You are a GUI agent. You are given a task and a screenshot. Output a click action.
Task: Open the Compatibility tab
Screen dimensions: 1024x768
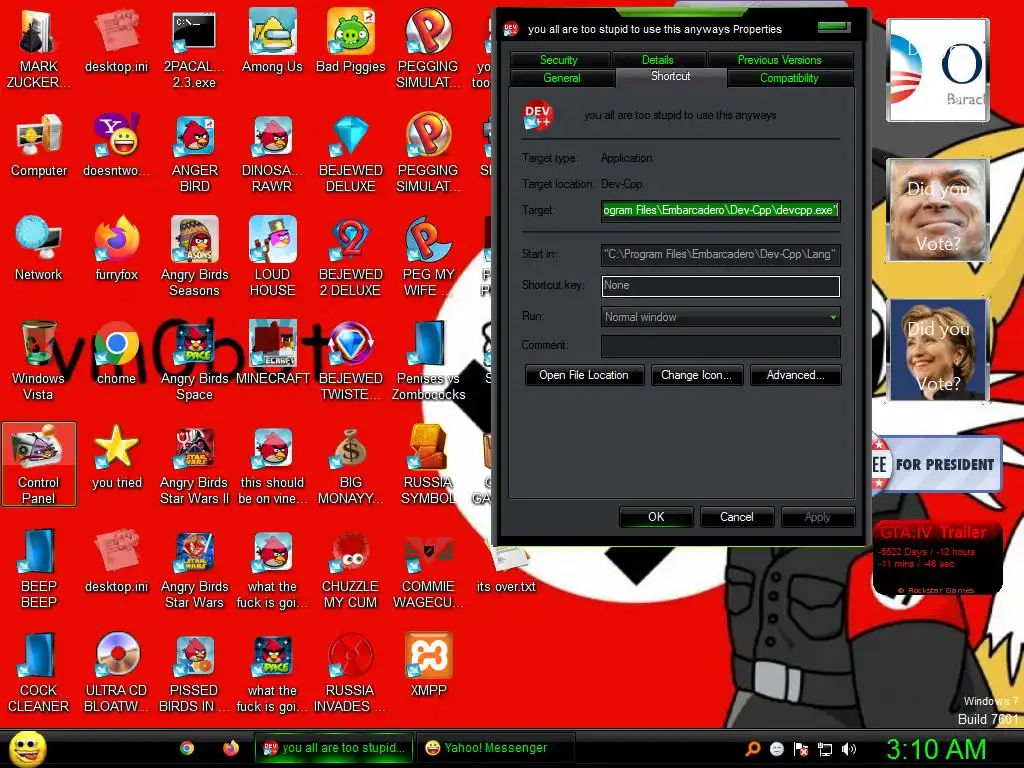(x=789, y=78)
